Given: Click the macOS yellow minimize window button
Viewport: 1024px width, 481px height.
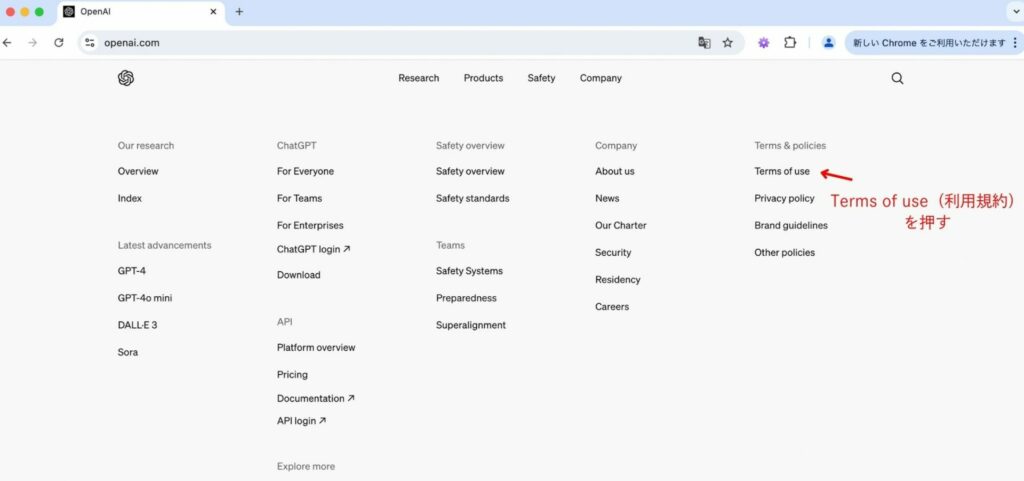Looking at the screenshot, I should pyautogui.click(x=25, y=12).
